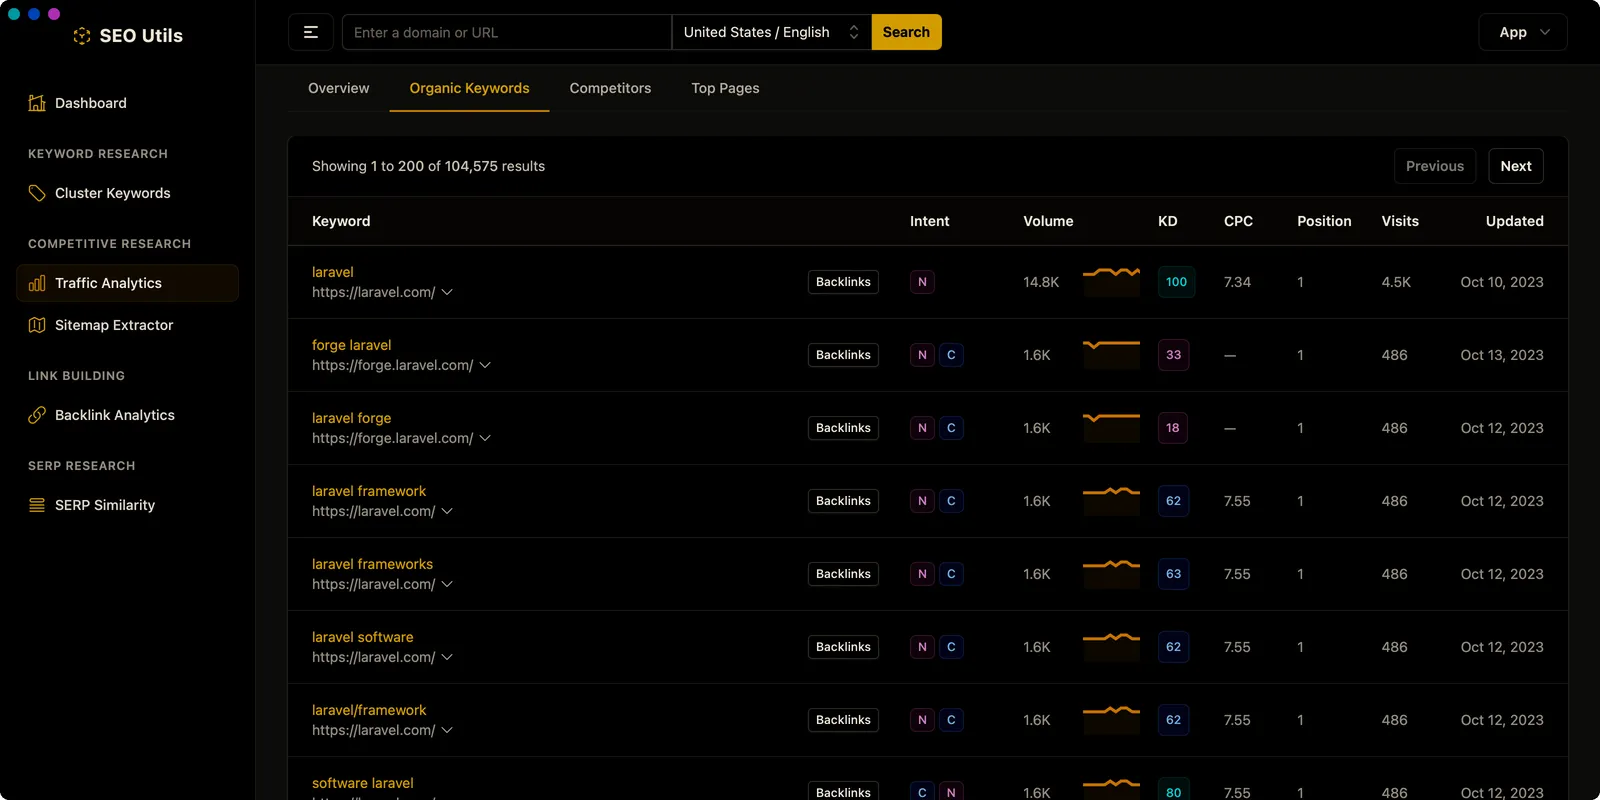
Task: Click the N intent badge for laravel frameworks
Action: click(x=922, y=574)
